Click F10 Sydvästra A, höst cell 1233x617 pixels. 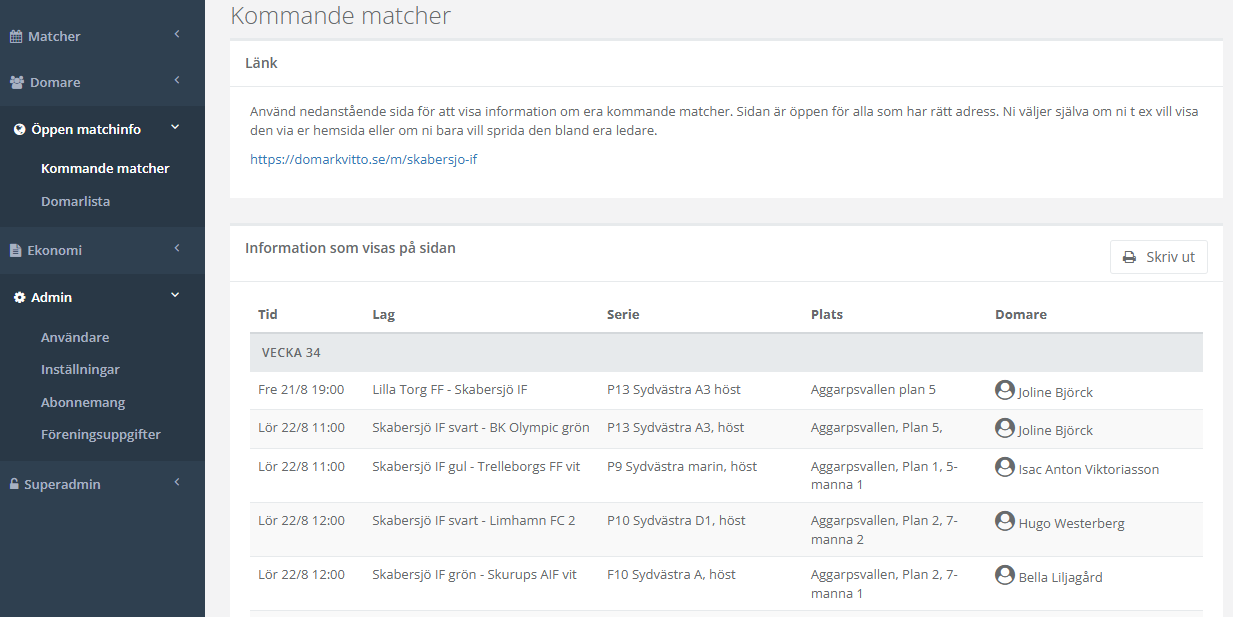671,574
